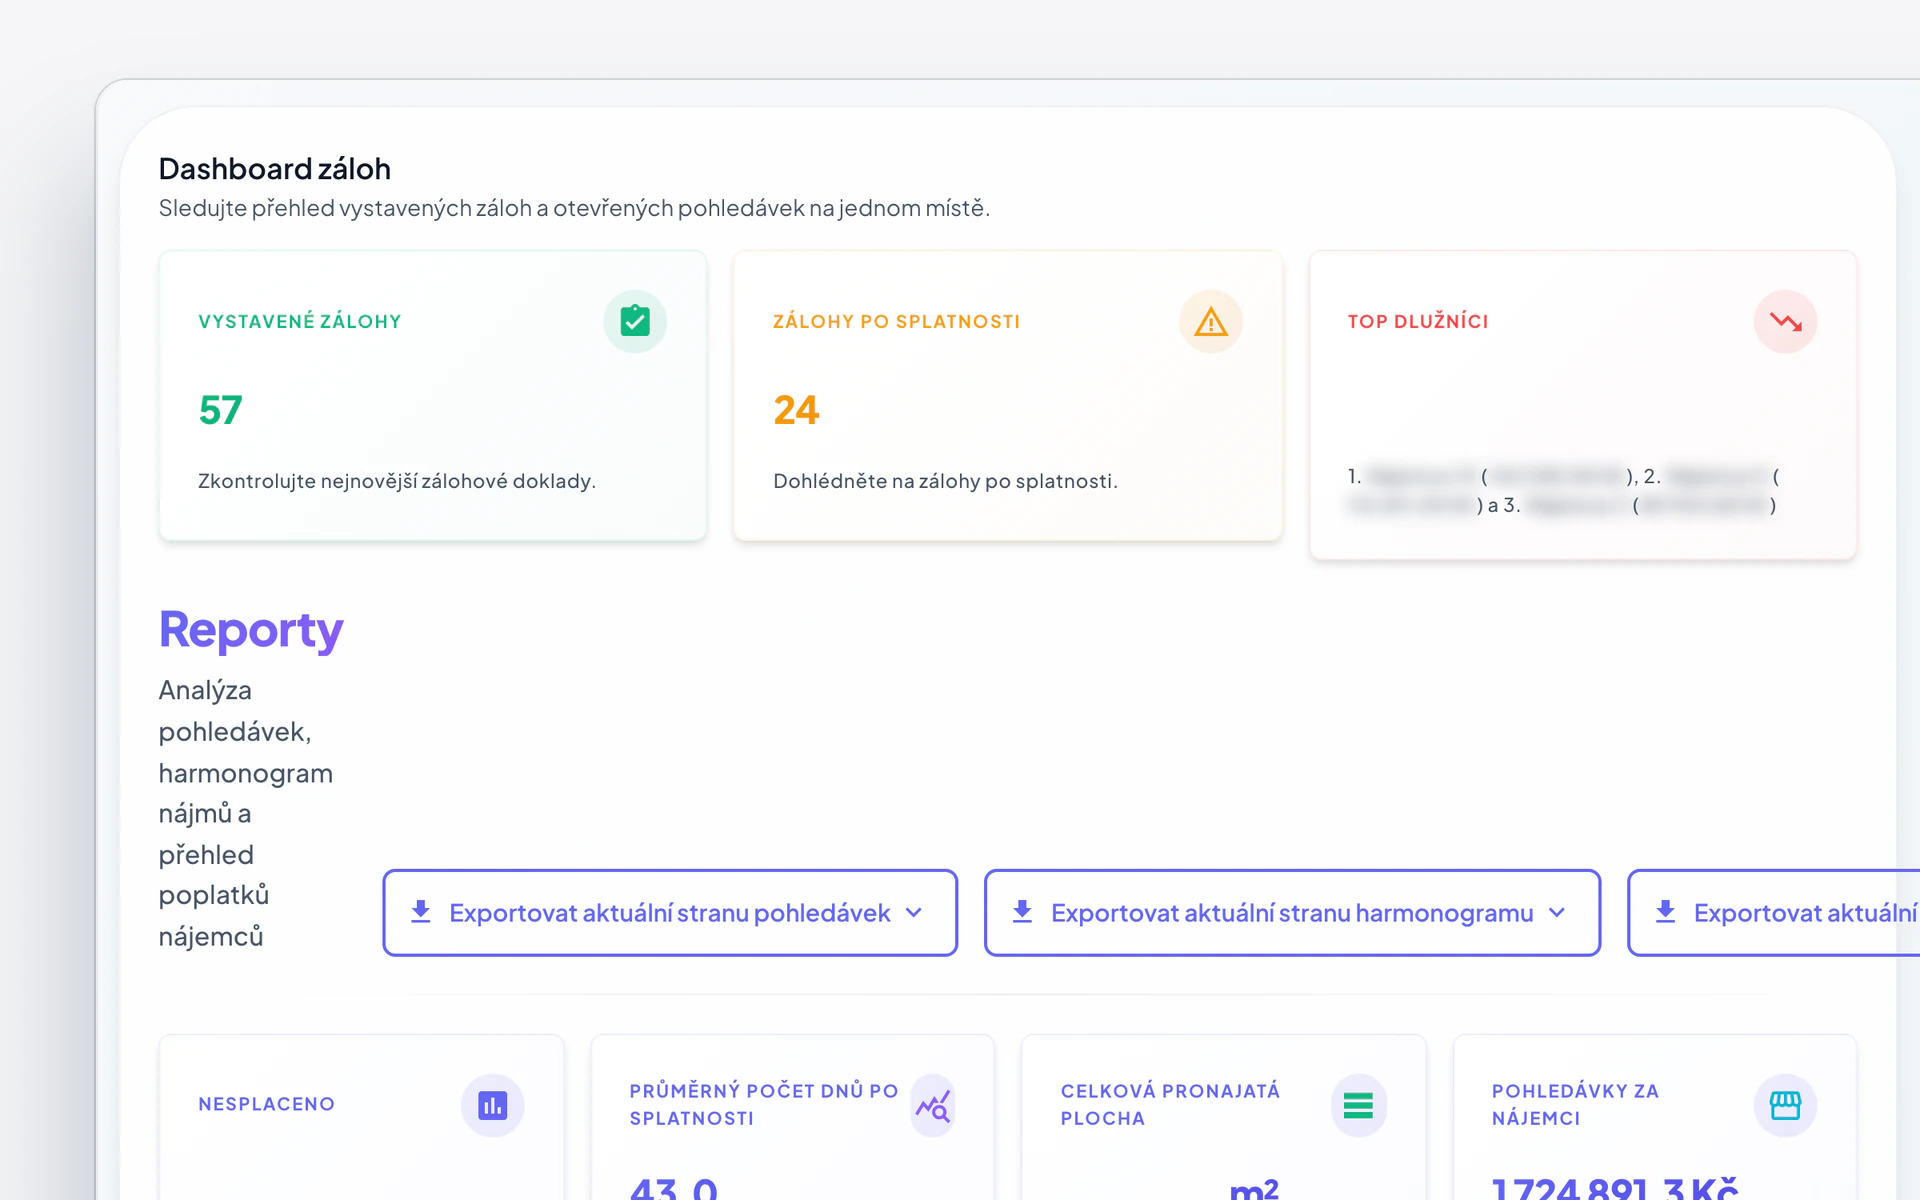
Task: Expand chevron on Exportovat aktuální stranu harmonogramu
Action: coord(1557,912)
